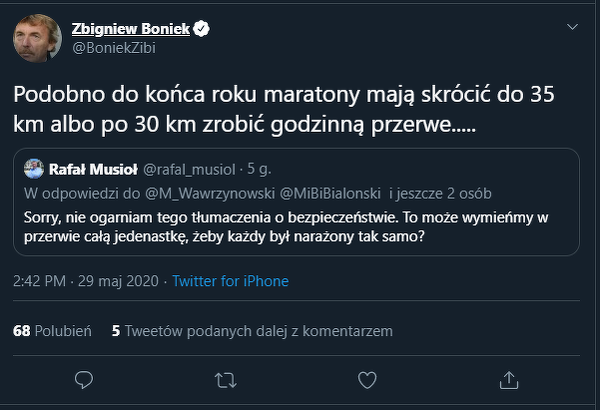Open the share tweet icon
This screenshot has width=600, height=410.
point(509,380)
